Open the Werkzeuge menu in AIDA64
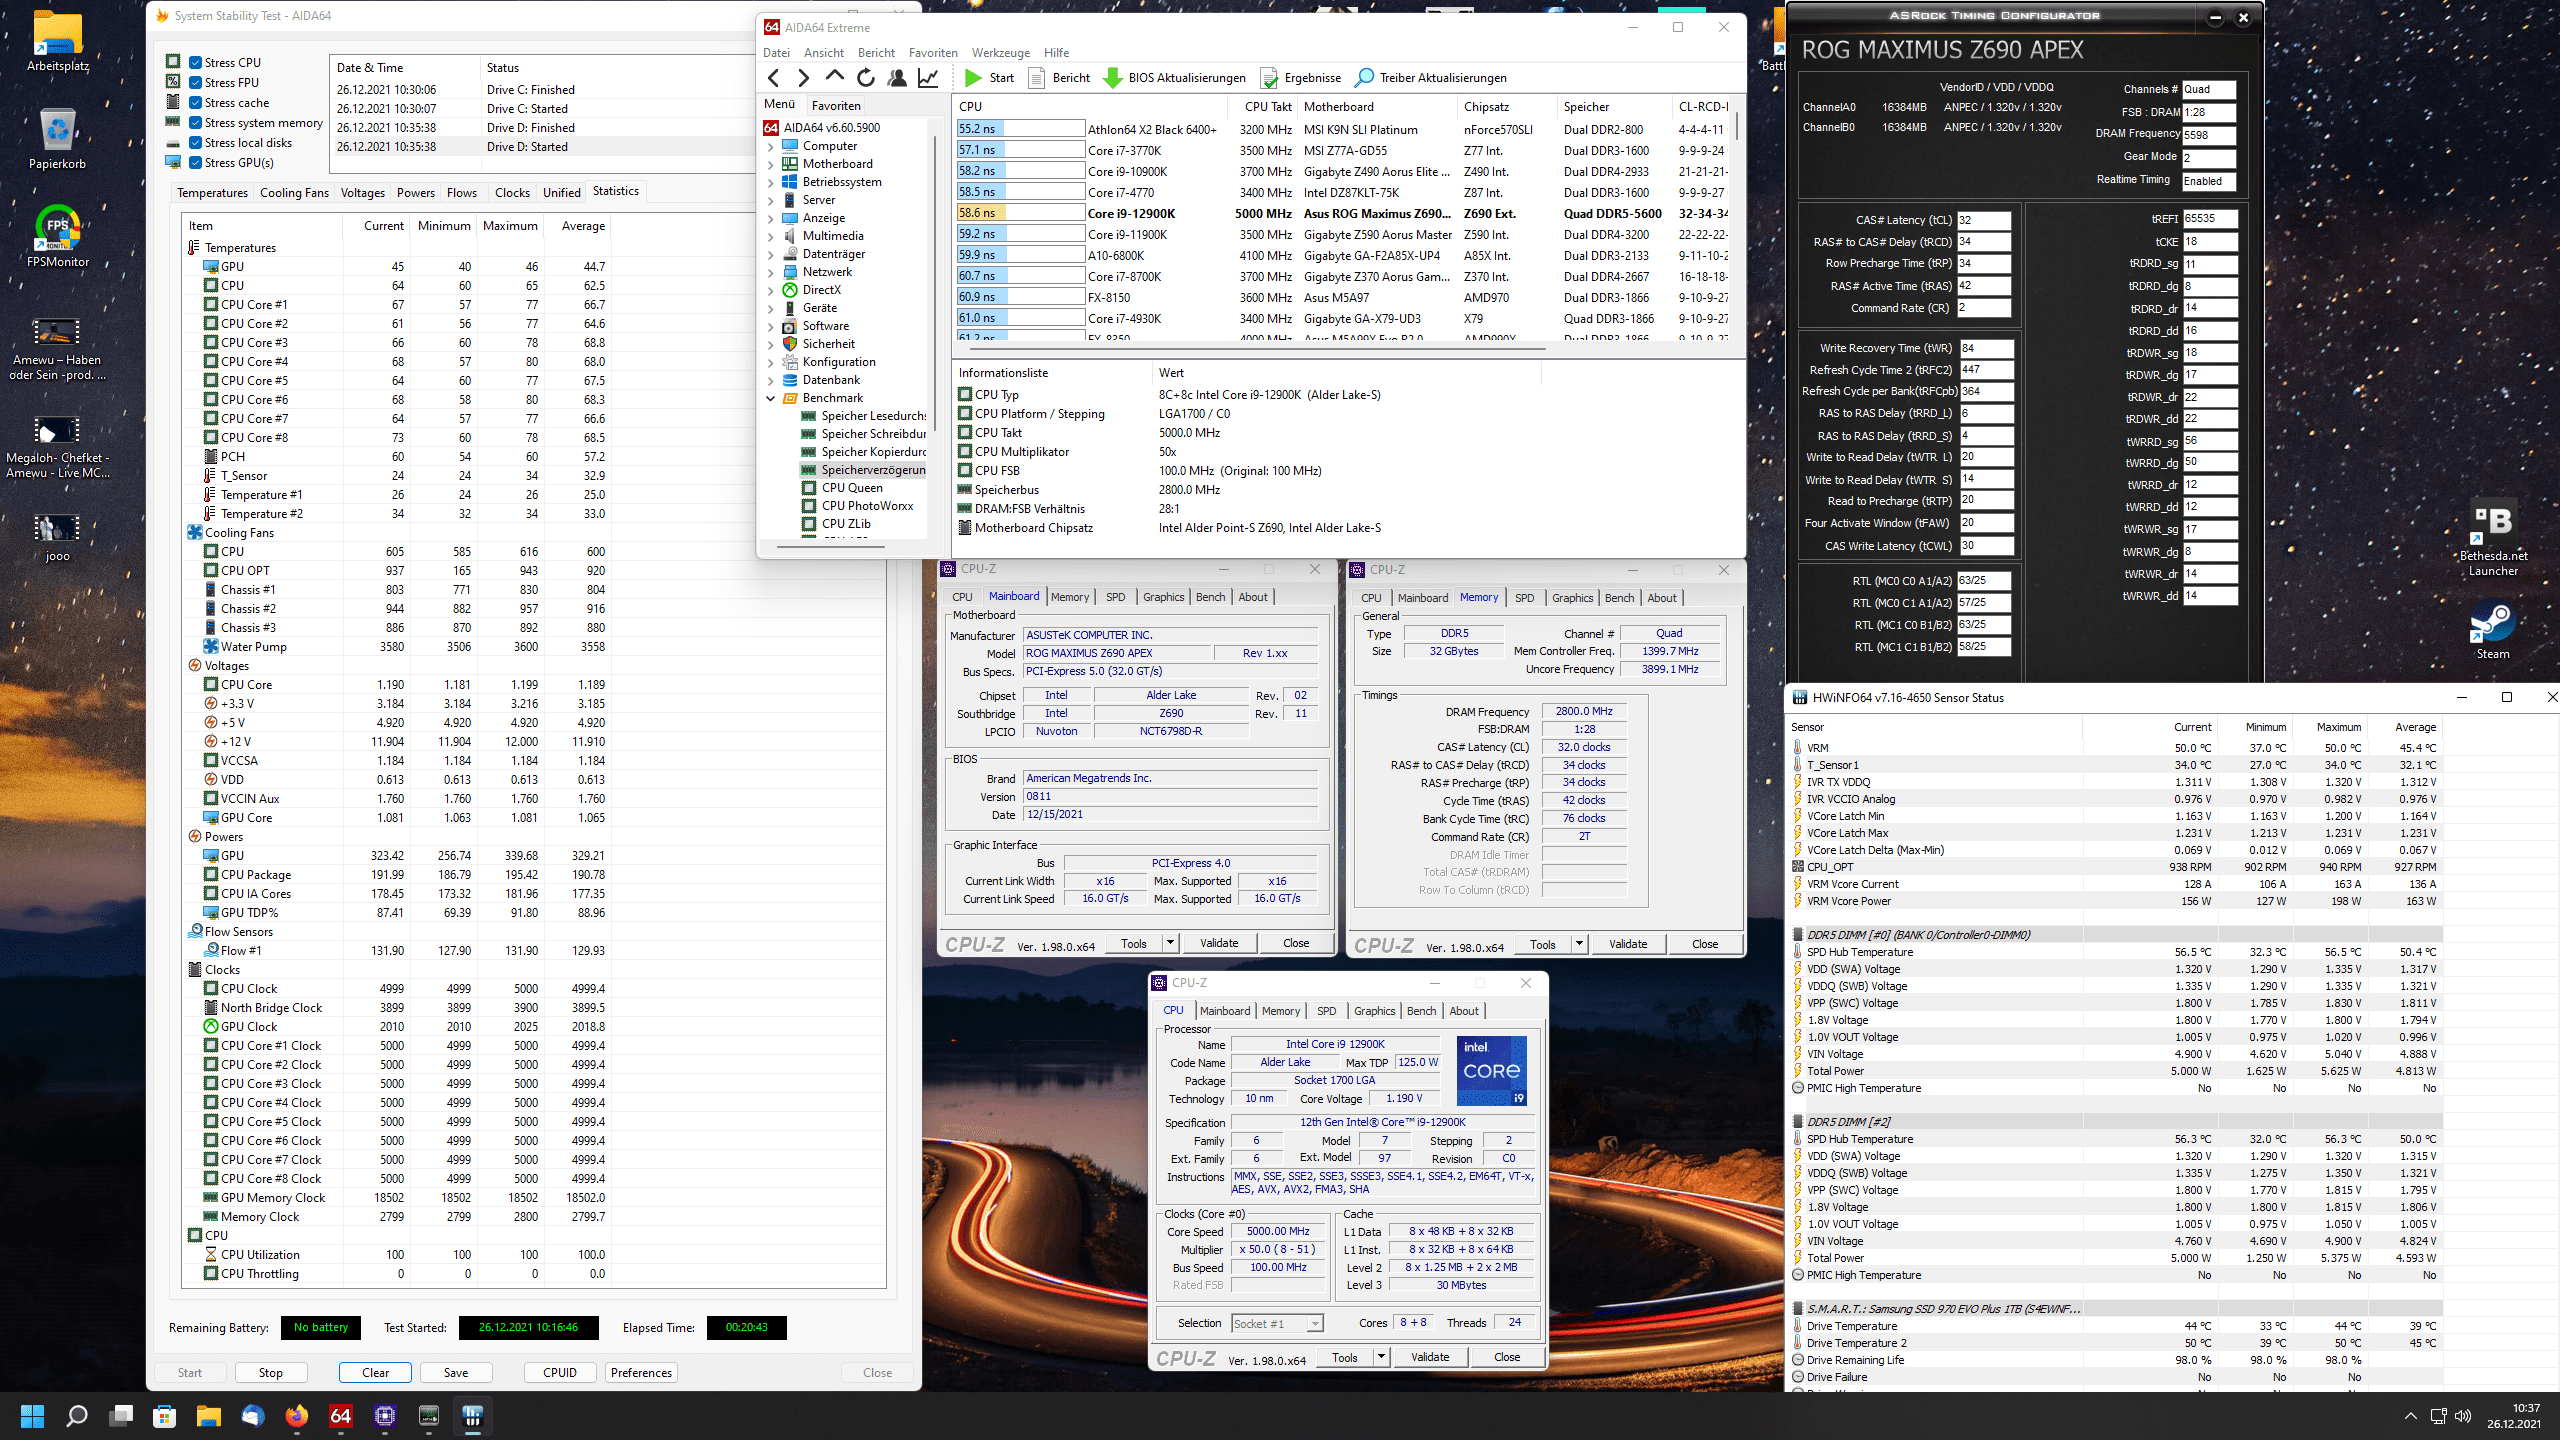 tap(1000, 53)
